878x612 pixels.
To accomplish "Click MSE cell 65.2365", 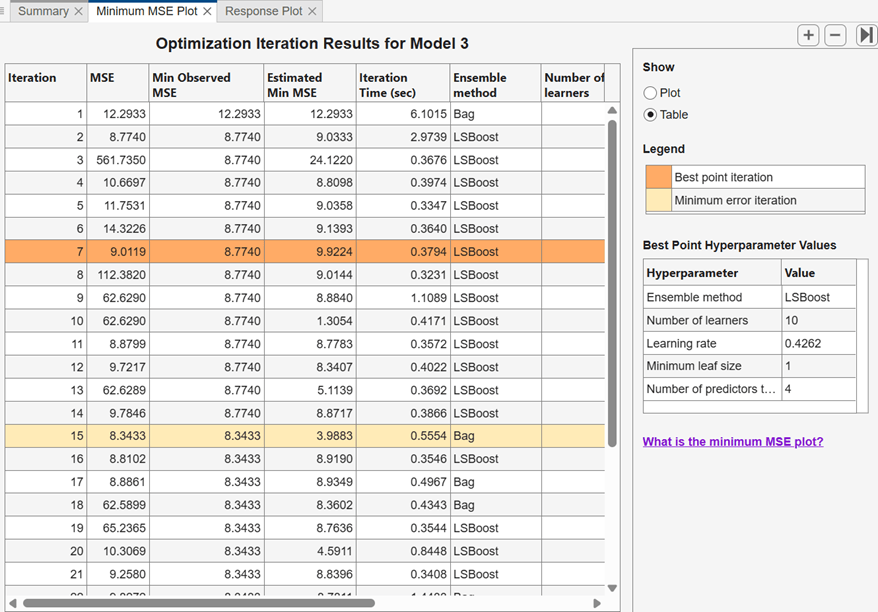I will click(118, 527).
